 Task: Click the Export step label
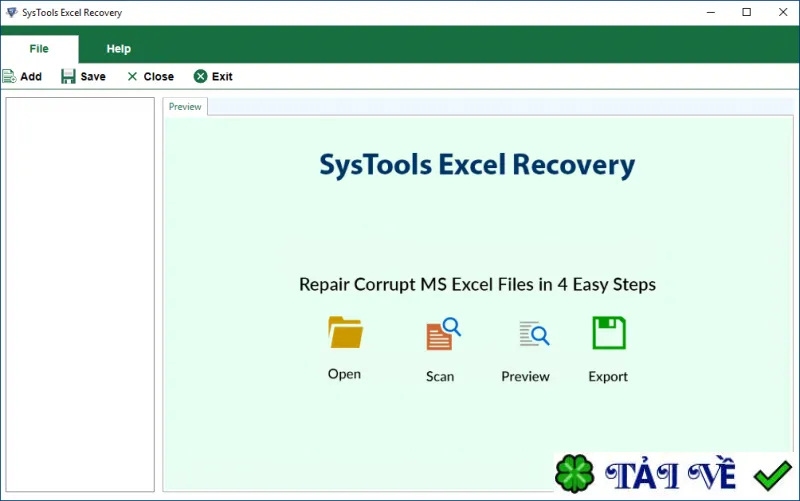pyautogui.click(x=608, y=377)
